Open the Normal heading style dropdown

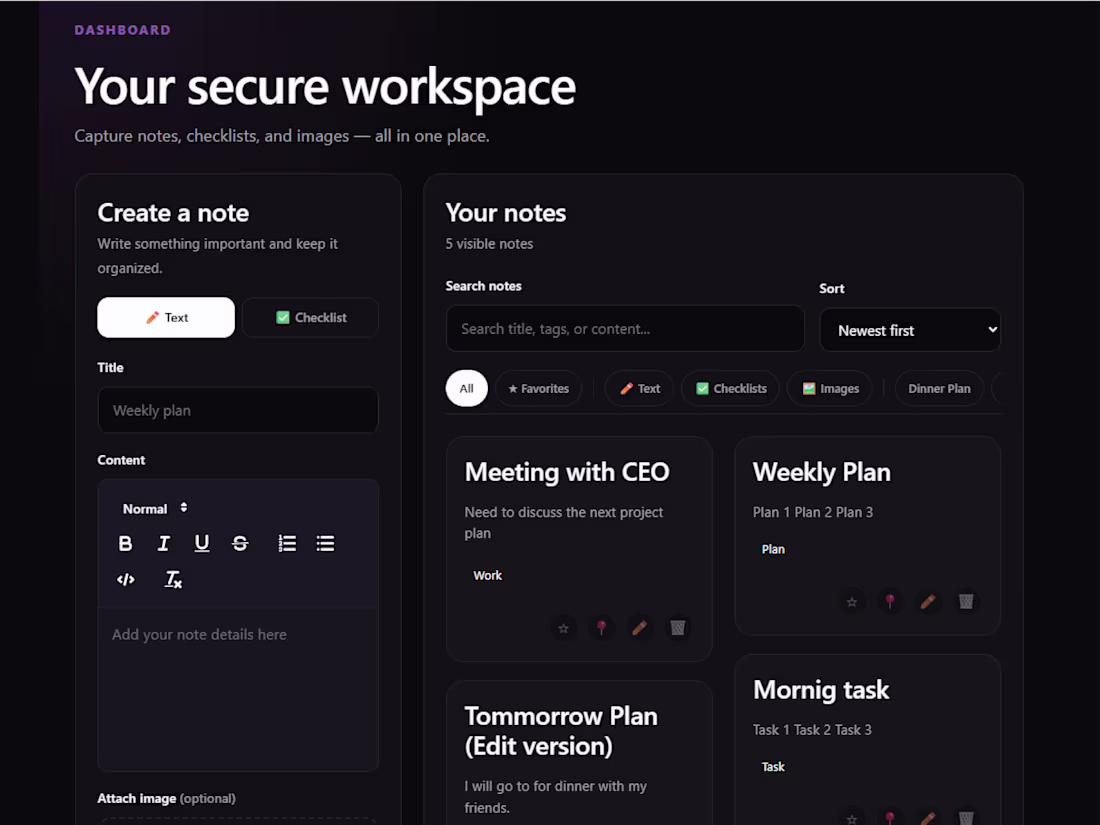tap(154, 509)
